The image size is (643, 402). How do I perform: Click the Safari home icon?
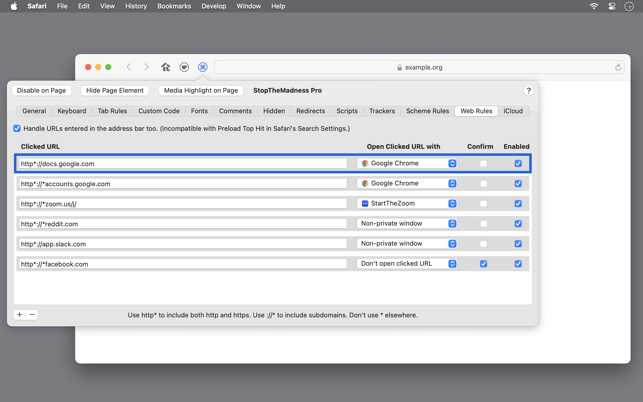click(166, 67)
